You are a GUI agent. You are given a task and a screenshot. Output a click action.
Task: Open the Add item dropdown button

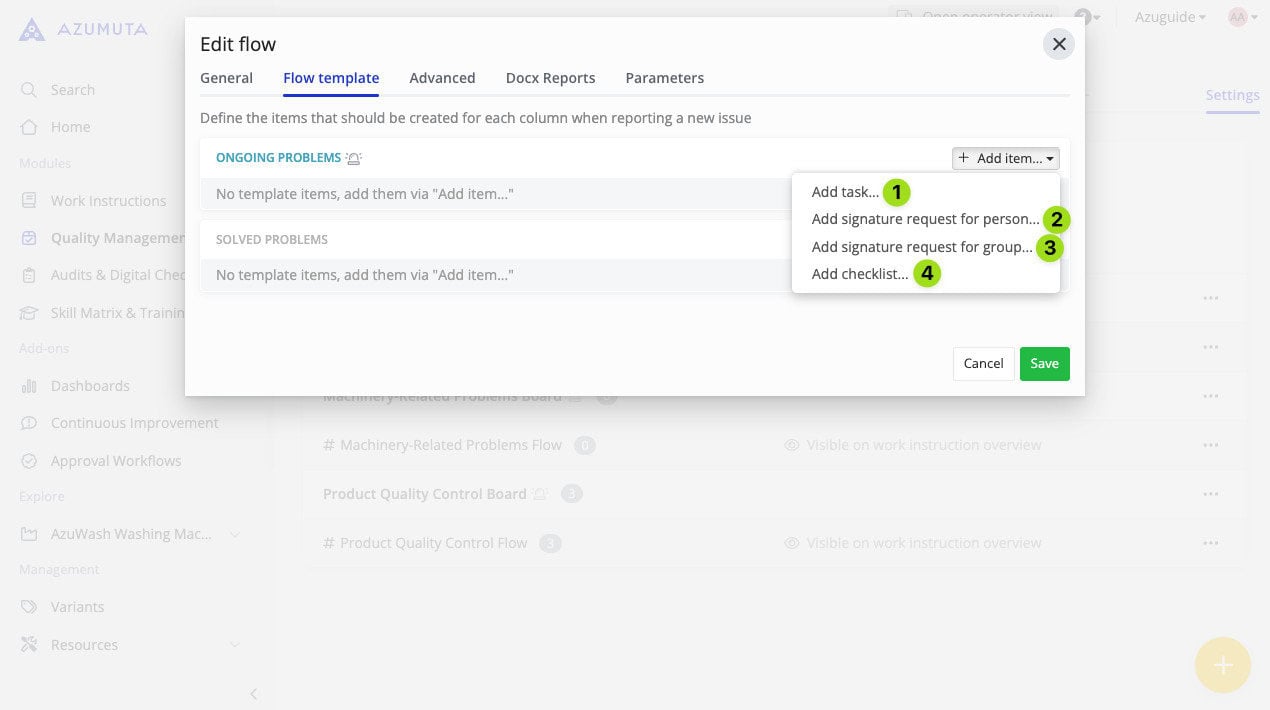[1005, 158]
